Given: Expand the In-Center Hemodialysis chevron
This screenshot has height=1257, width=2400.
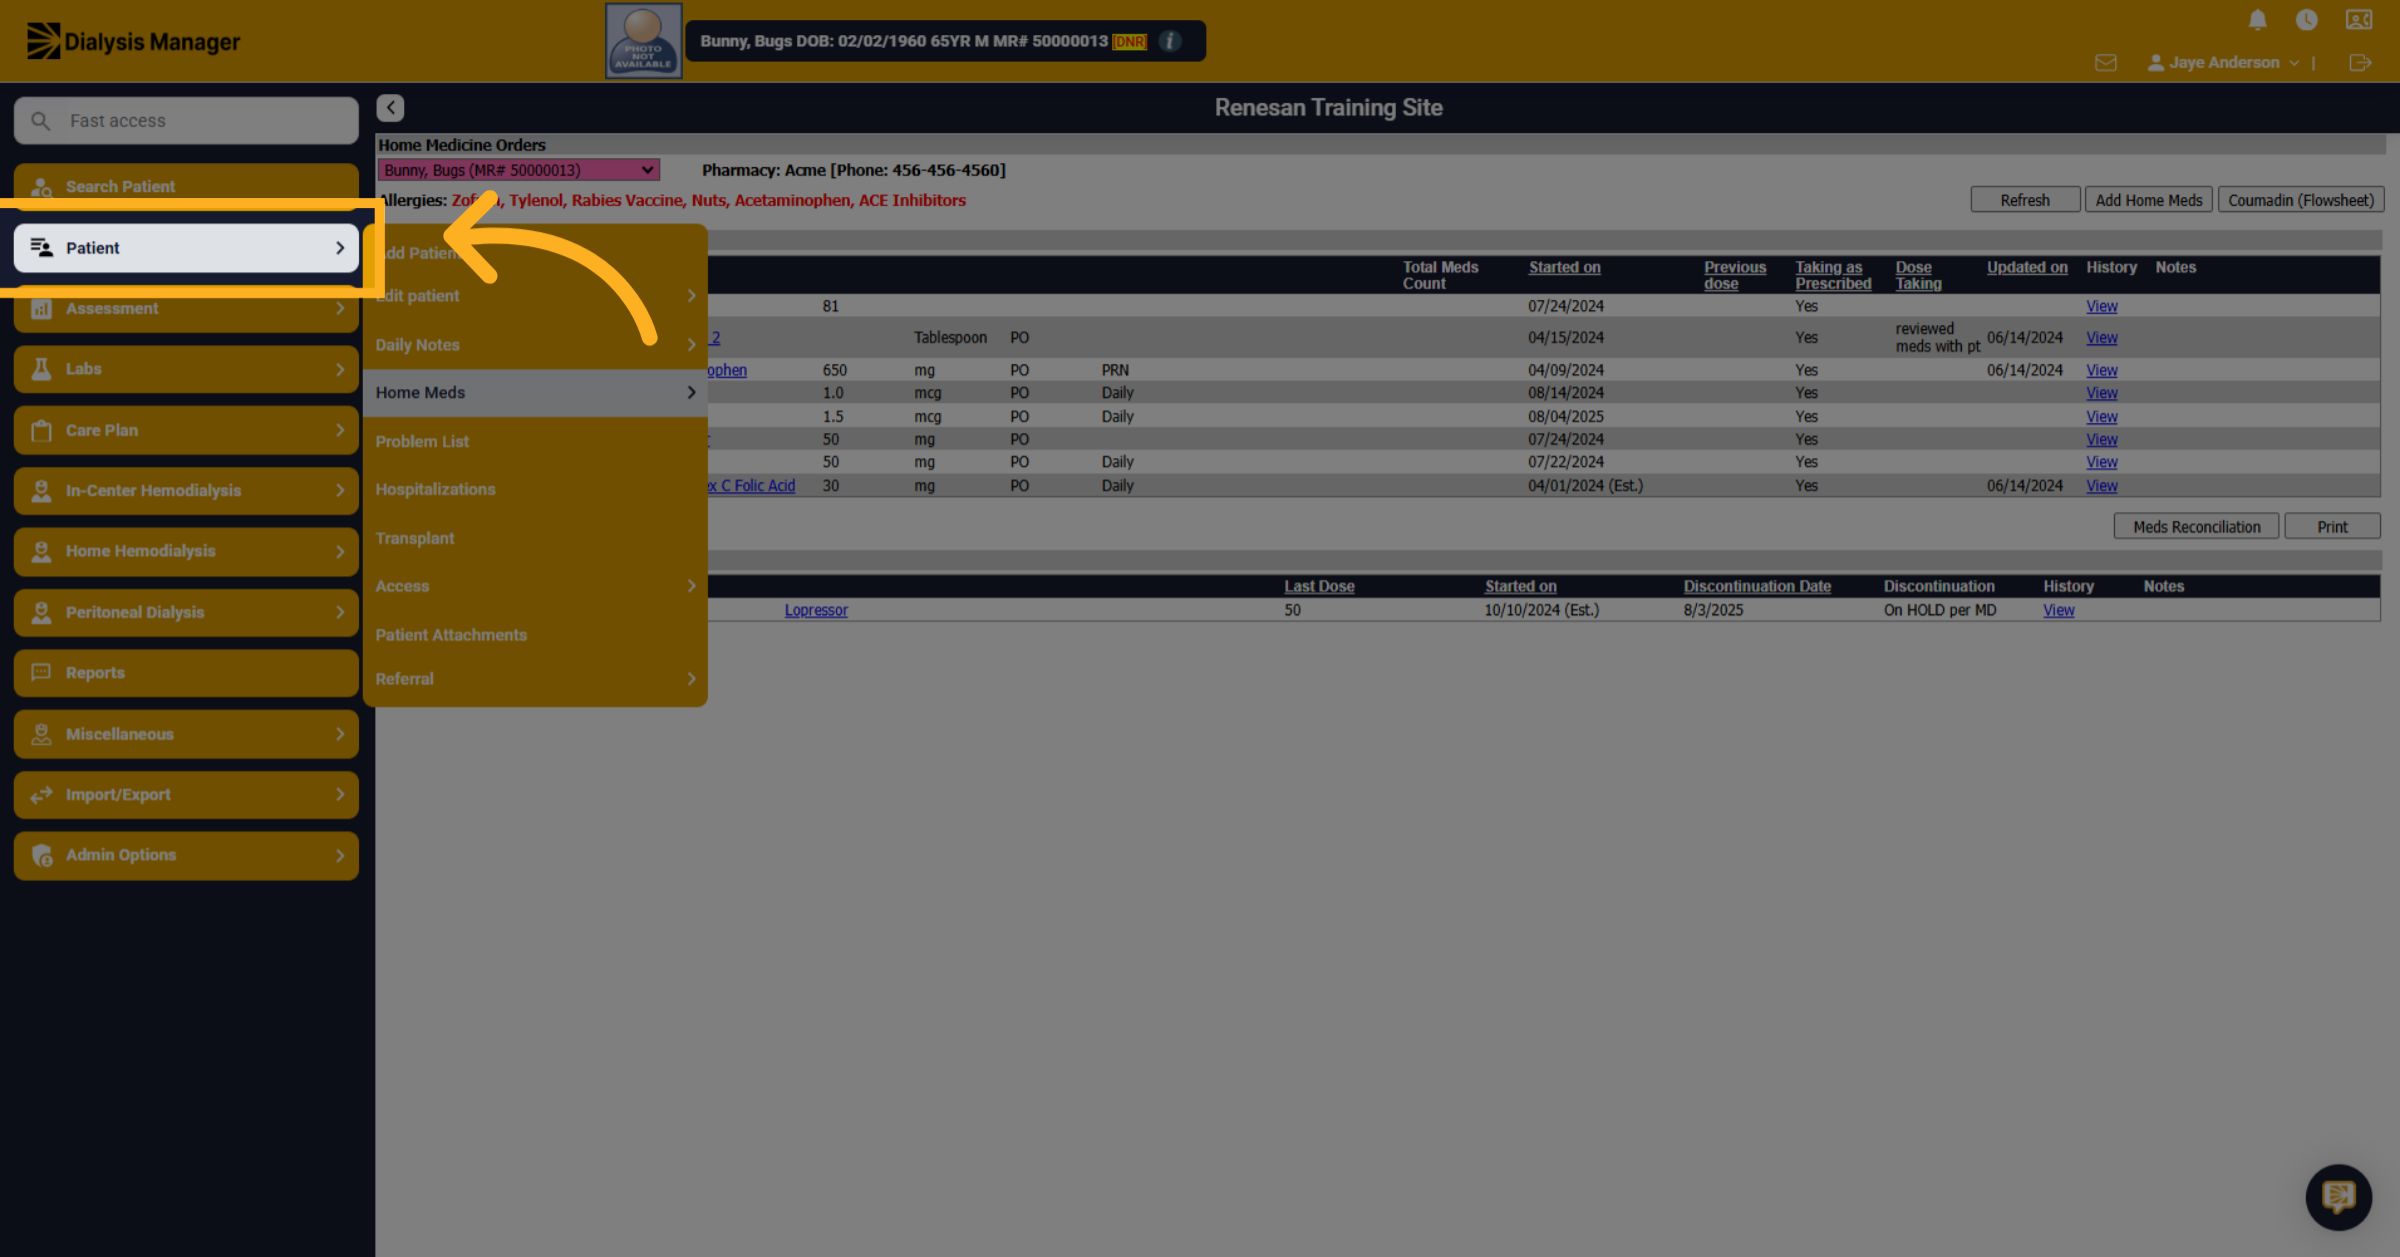Looking at the screenshot, I should pos(340,491).
